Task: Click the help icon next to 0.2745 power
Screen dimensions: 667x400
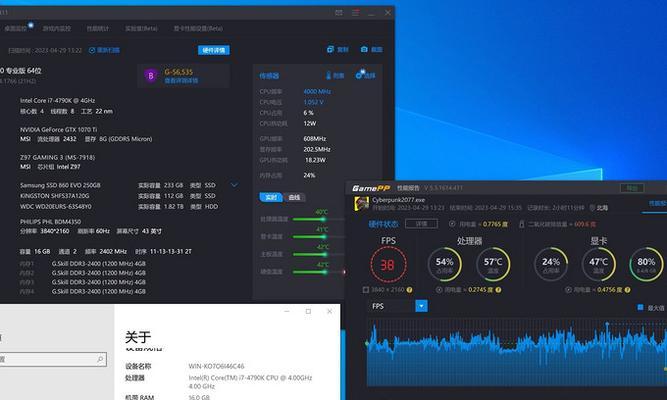Action: [x=498, y=290]
